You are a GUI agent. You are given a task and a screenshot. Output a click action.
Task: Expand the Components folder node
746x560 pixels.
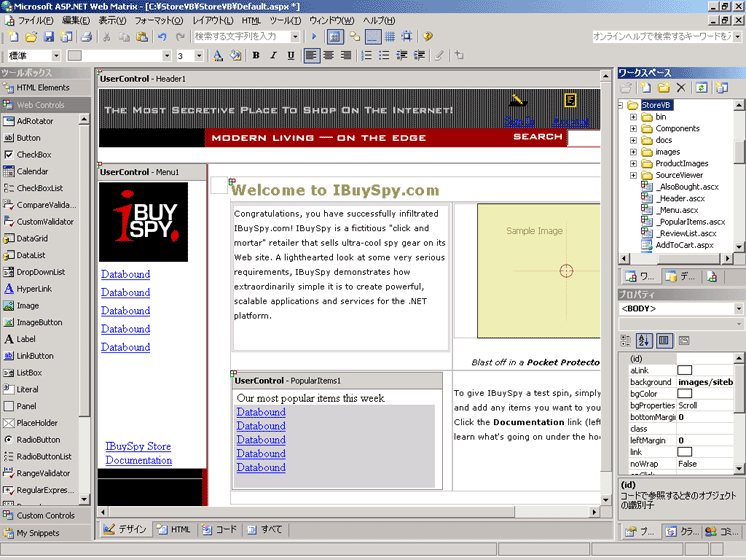coord(633,128)
